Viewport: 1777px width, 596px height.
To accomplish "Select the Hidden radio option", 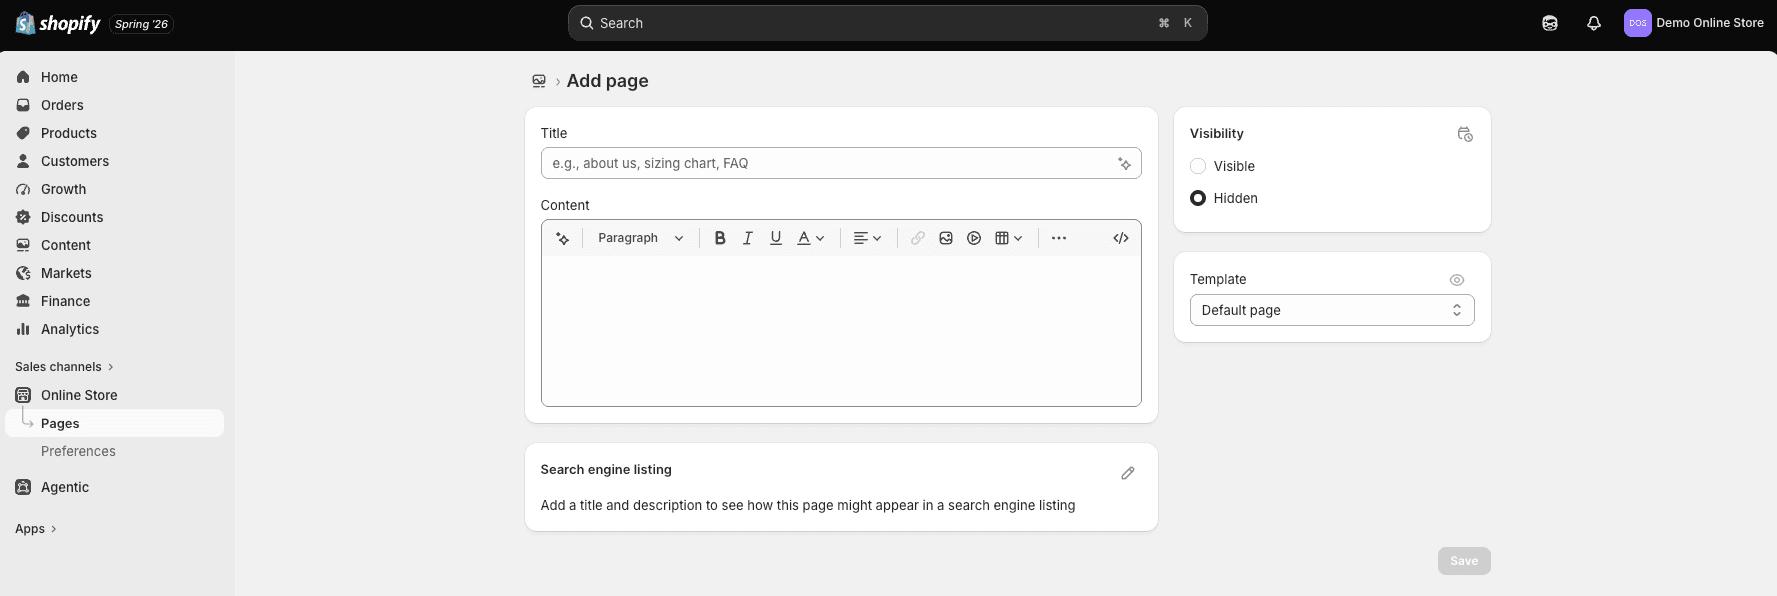I will coord(1198,198).
